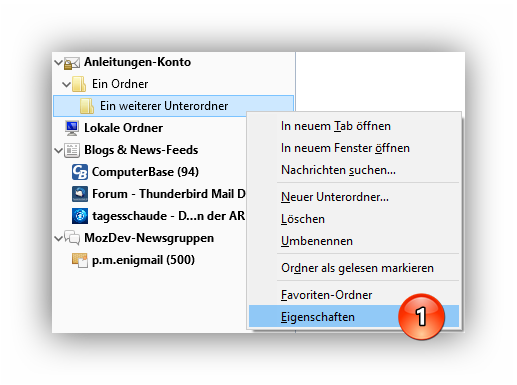Image resolution: width=517 pixels, height=385 pixels.
Task: Click the Thunderbird Mail forum feed icon
Action: tap(80, 194)
